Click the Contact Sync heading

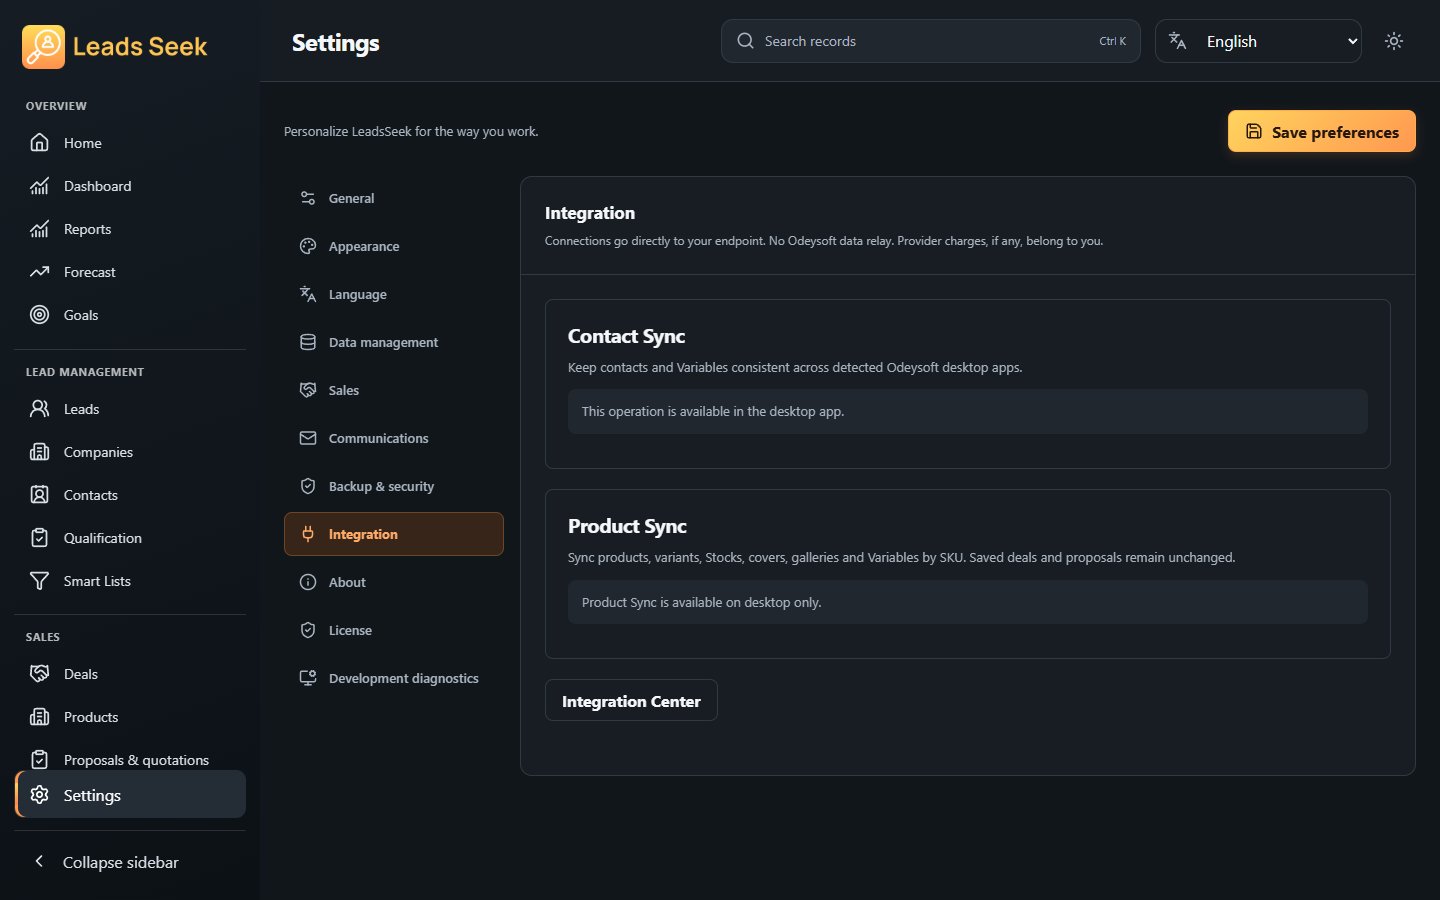coord(626,336)
